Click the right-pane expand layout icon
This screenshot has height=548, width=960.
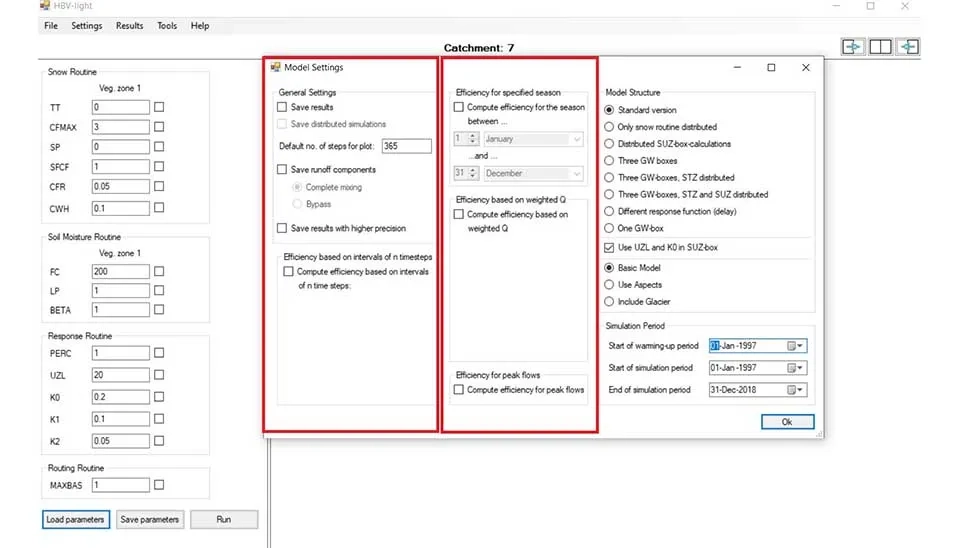(x=908, y=47)
